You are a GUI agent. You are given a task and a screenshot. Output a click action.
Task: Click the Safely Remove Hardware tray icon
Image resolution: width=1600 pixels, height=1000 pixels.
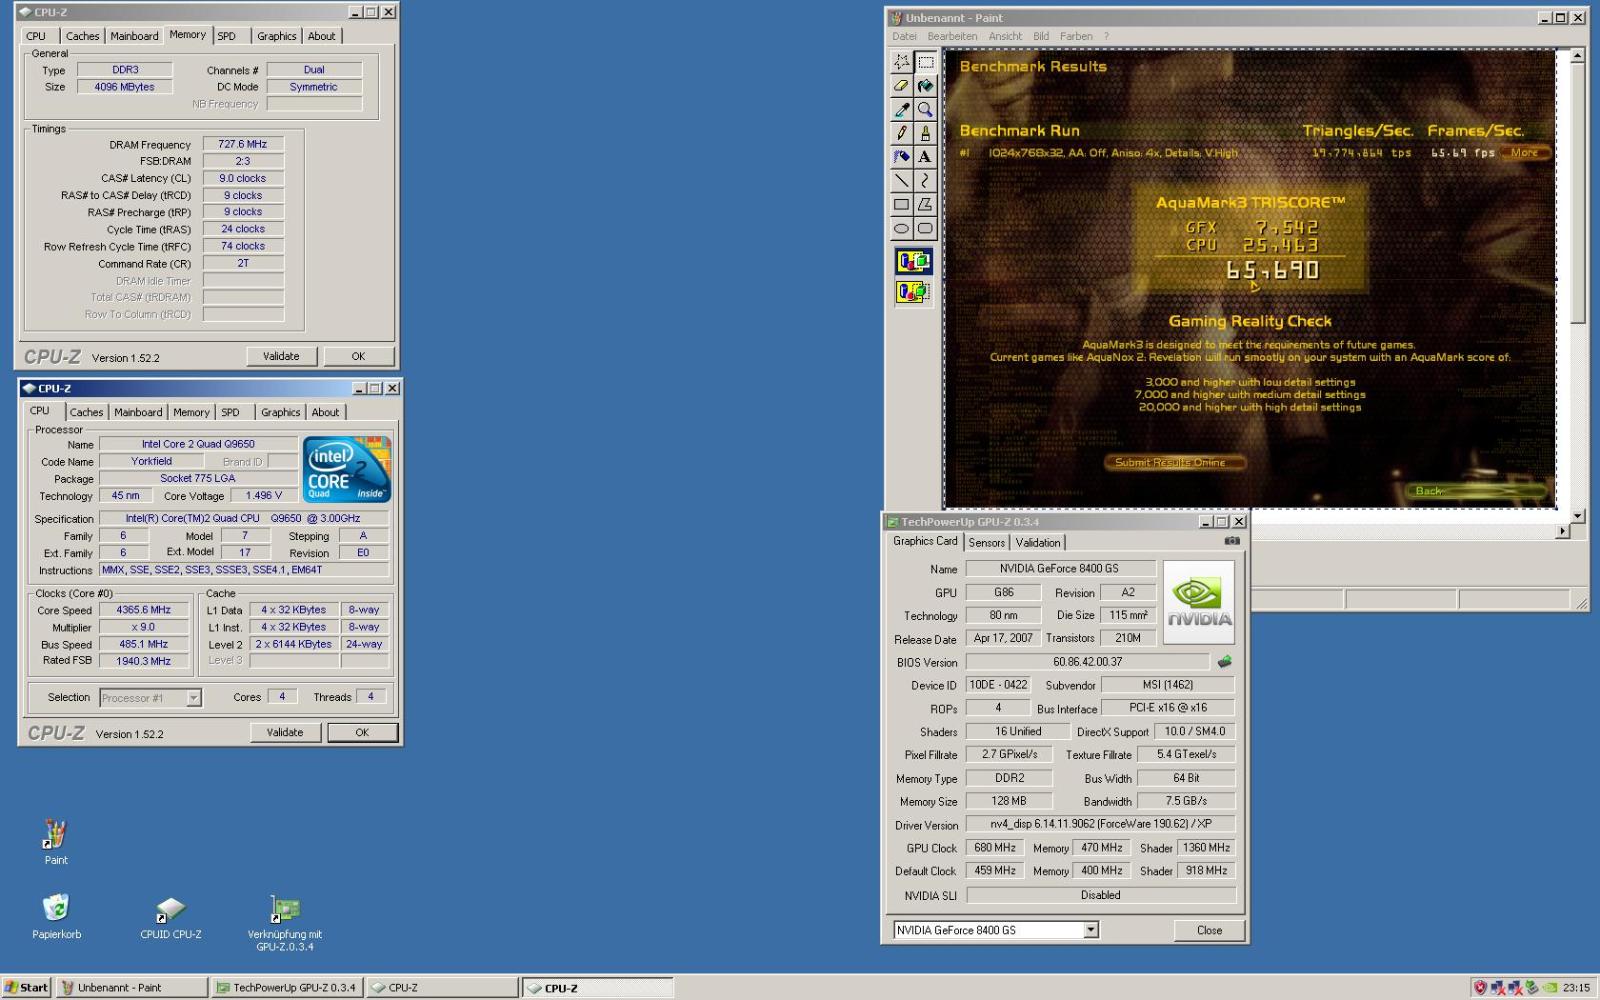pos(1531,987)
